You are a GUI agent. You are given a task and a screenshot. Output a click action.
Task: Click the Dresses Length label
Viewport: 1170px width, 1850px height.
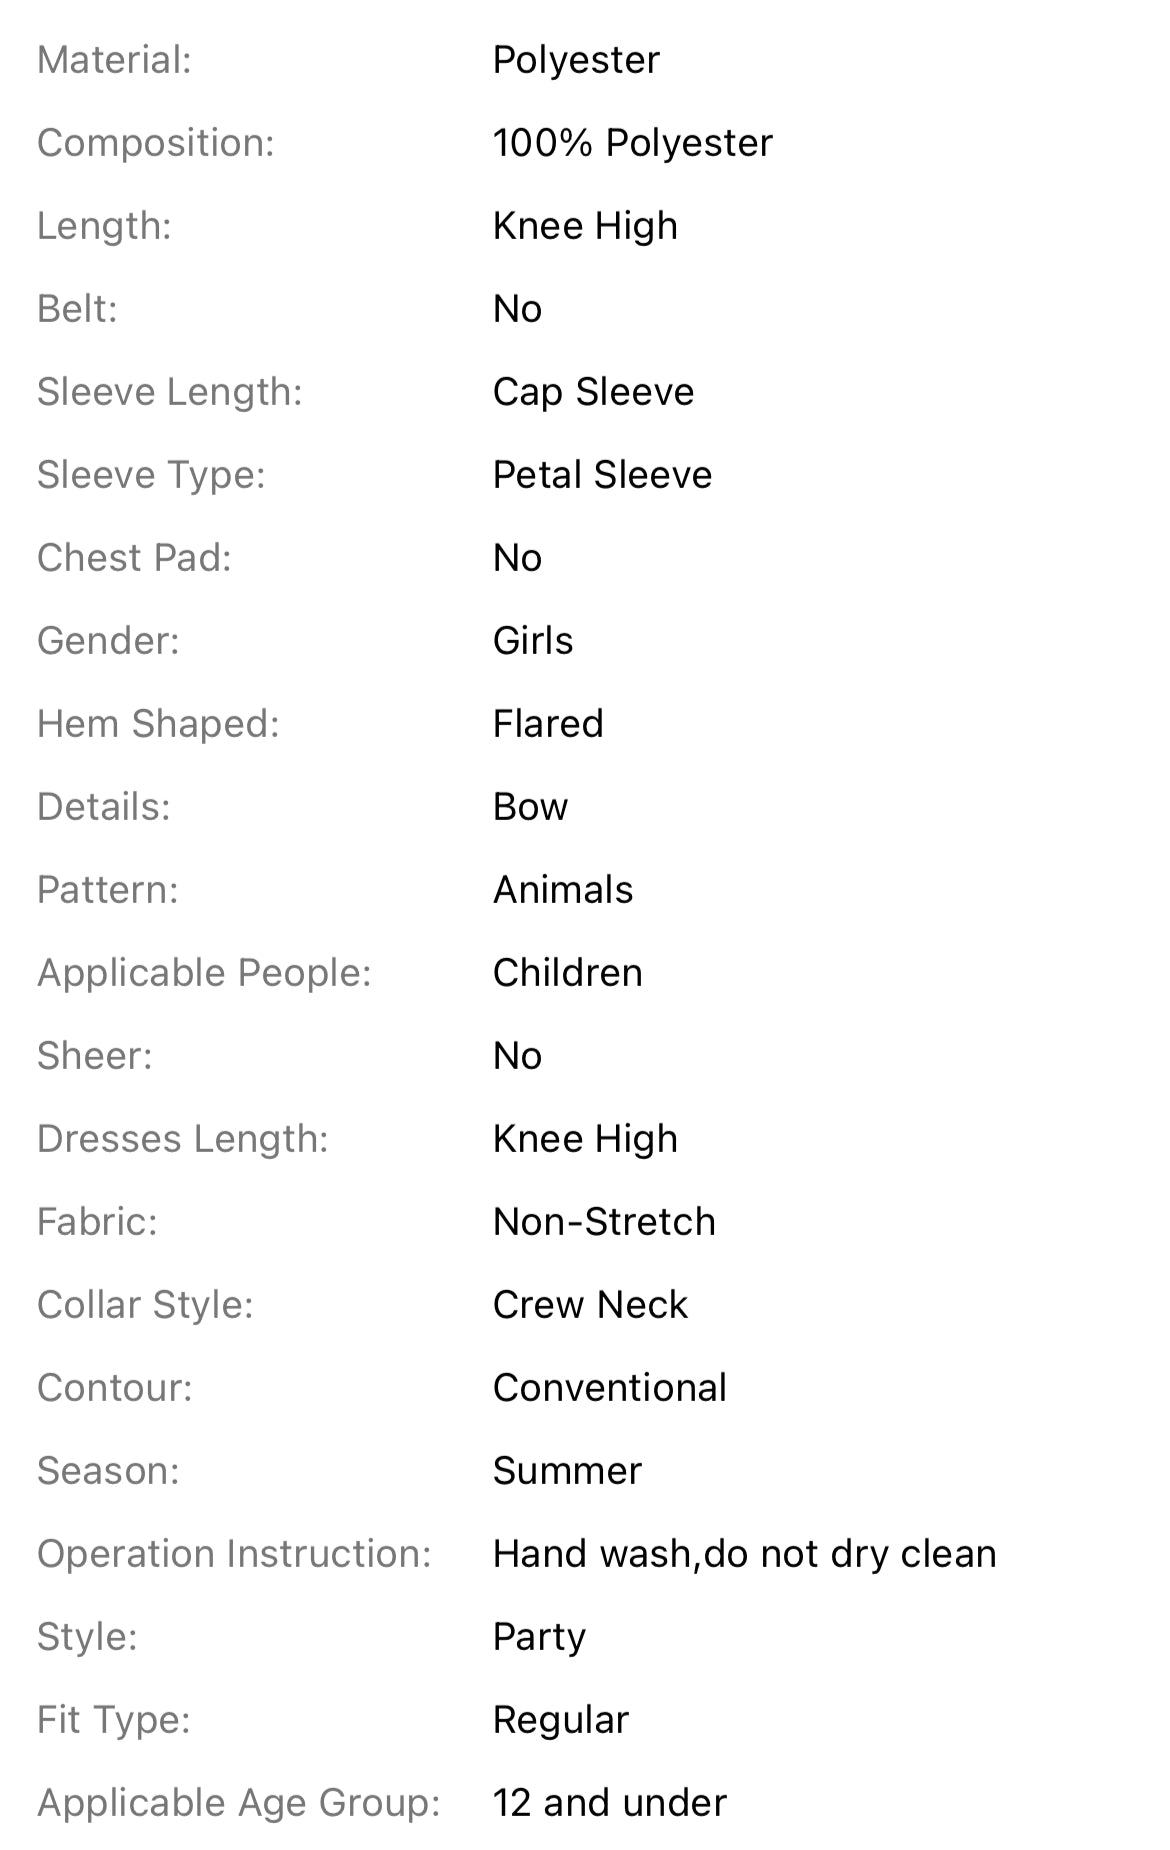click(x=182, y=1139)
